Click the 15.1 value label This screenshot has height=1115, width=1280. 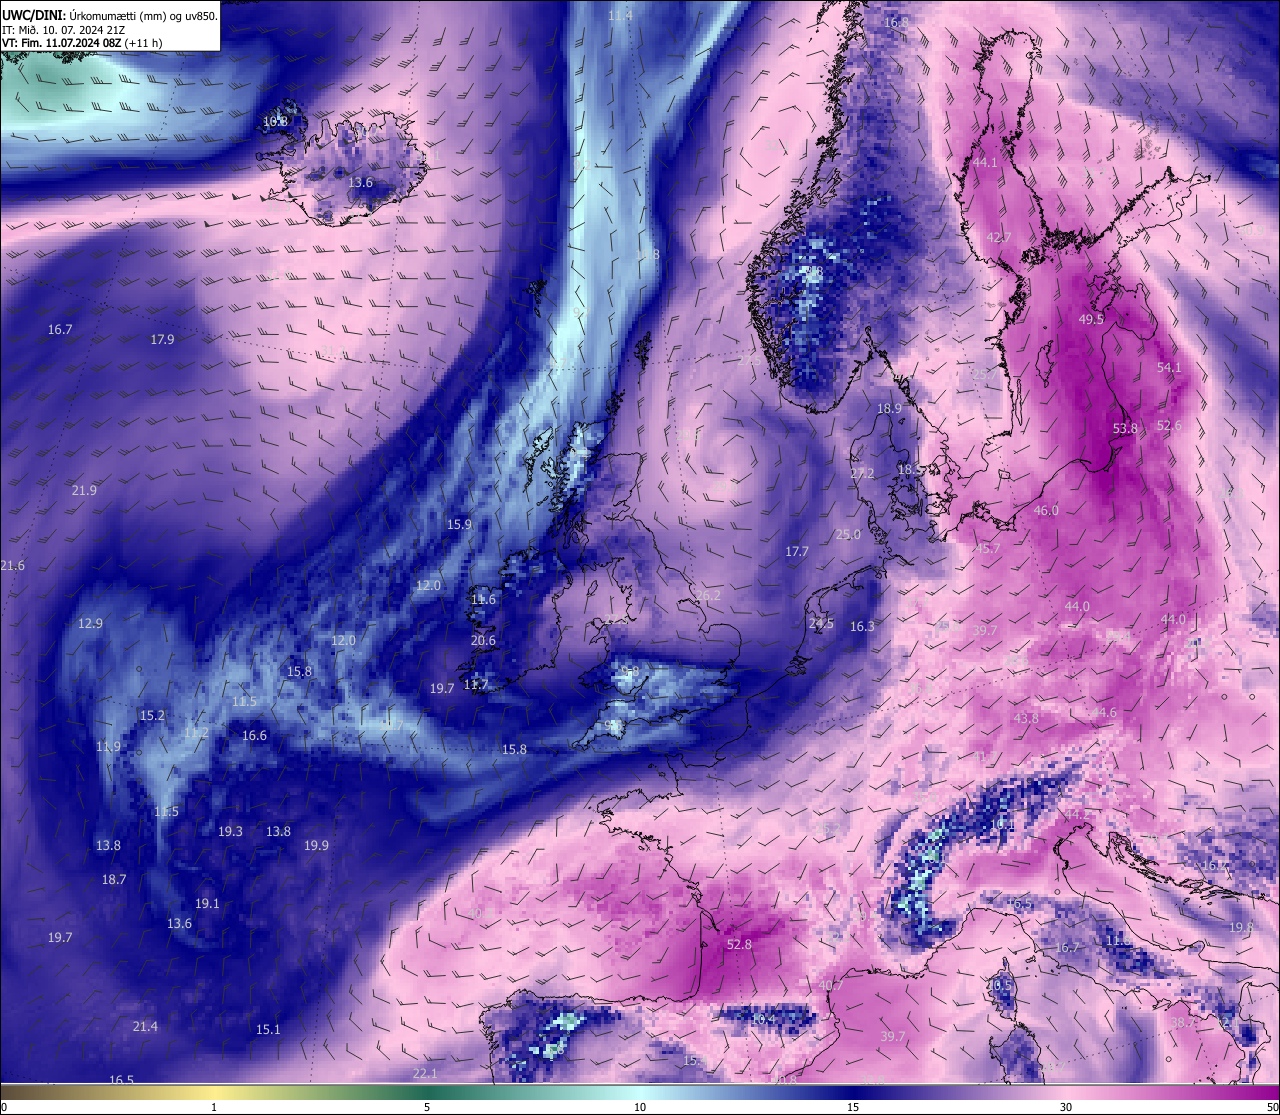point(268,1029)
